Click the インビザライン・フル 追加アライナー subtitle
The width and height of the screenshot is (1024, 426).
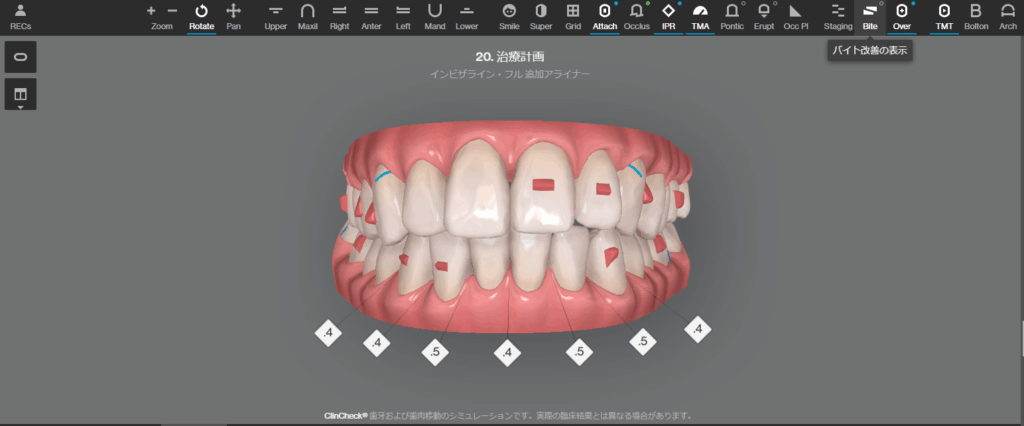[x=509, y=74]
